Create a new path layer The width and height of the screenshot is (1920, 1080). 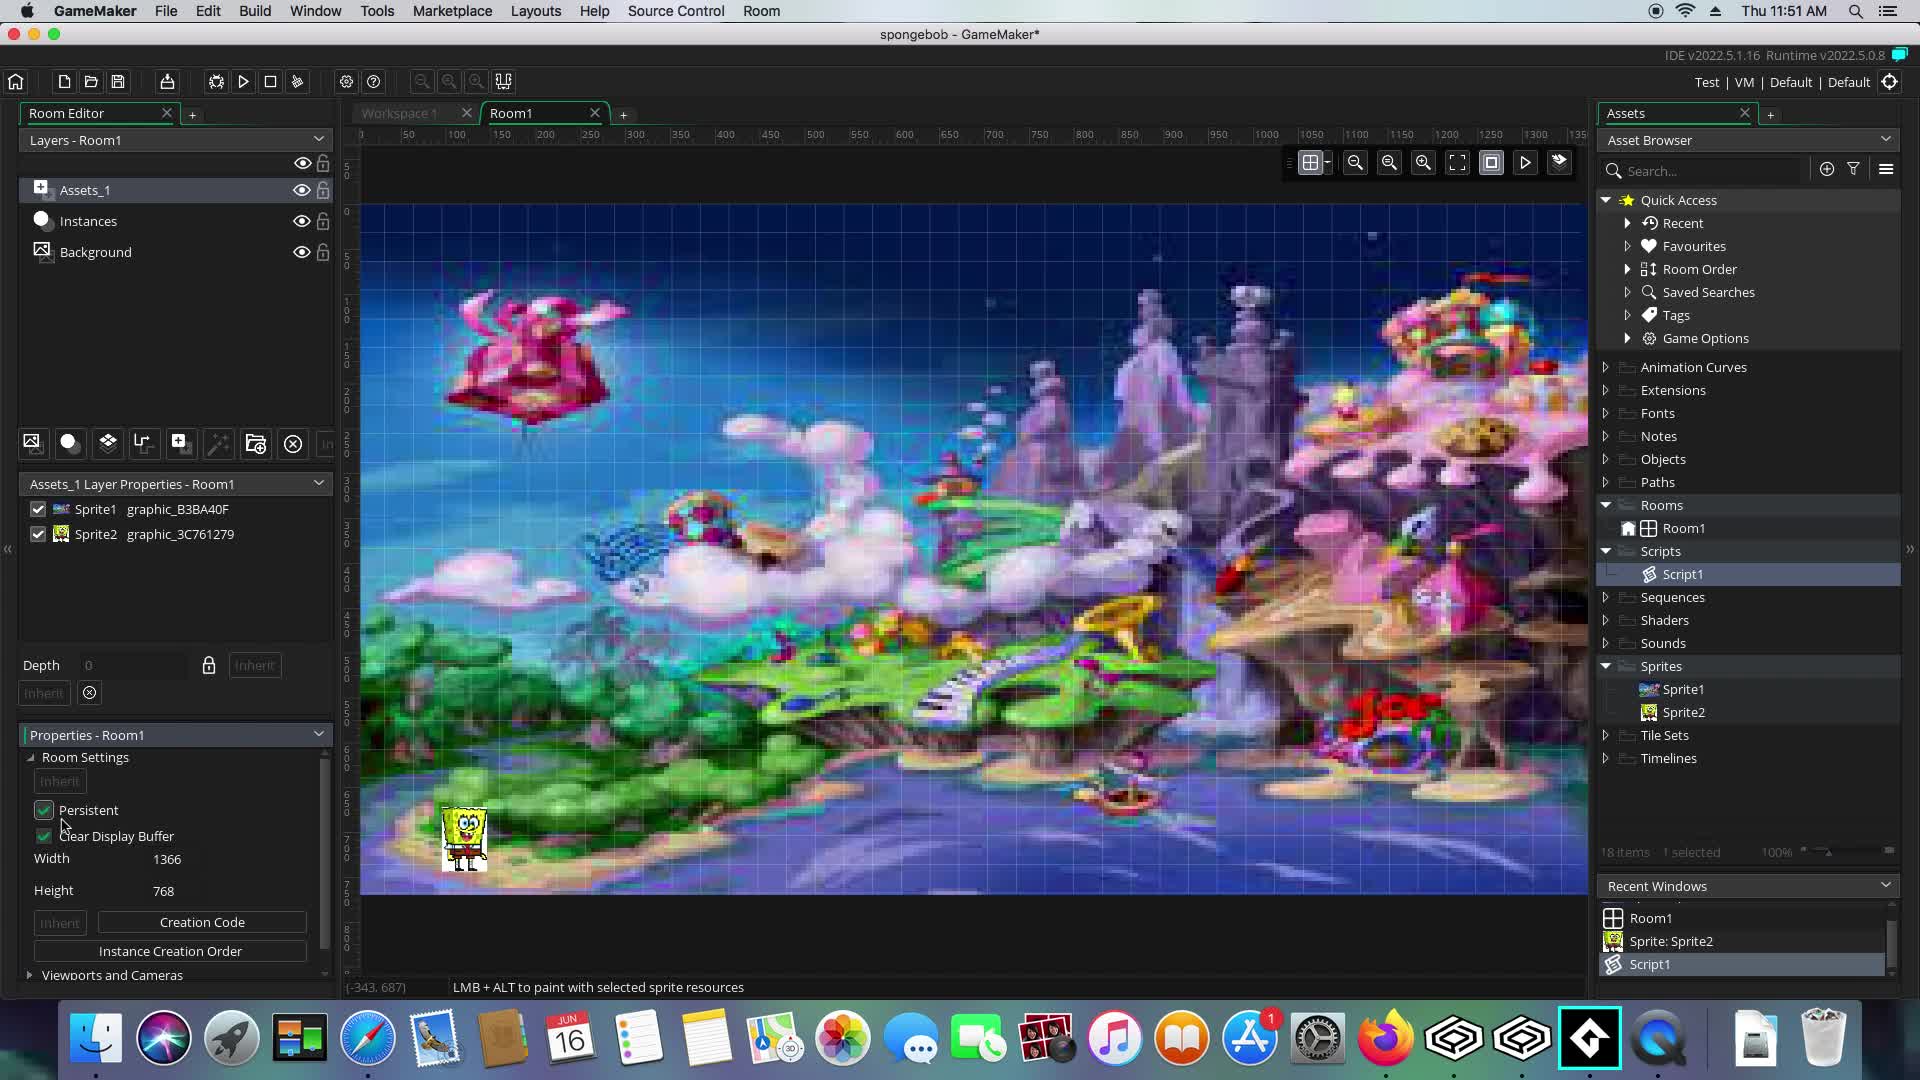point(143,443)
